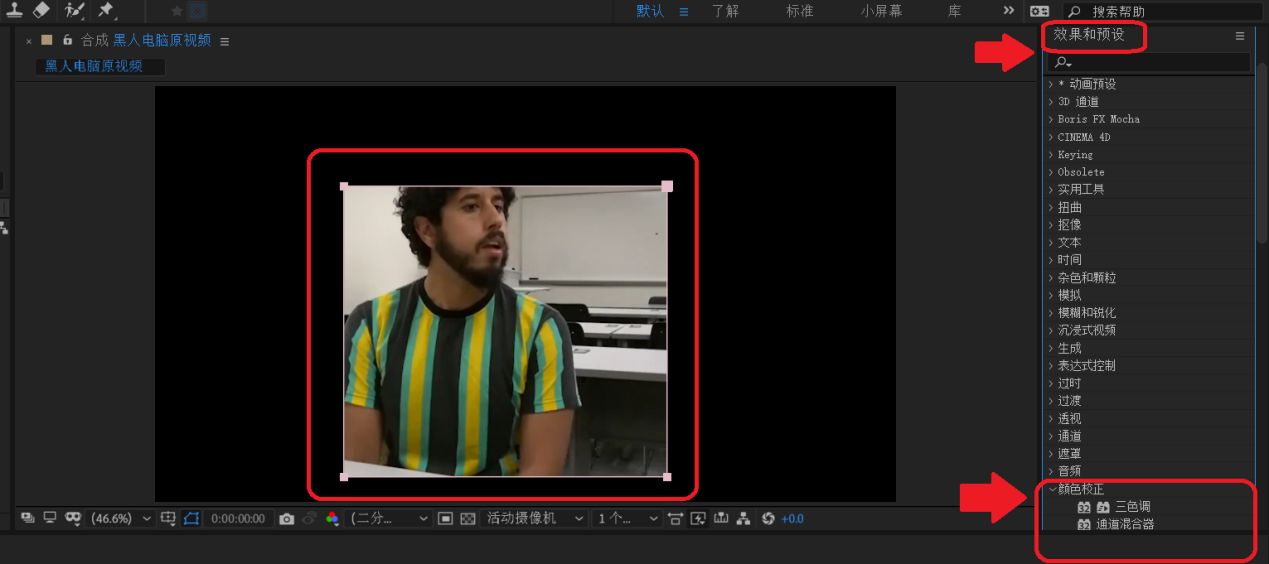Open the 46.6% magnification dropdown
Screen dimensions: 1269x564
[x=120, y=519]
